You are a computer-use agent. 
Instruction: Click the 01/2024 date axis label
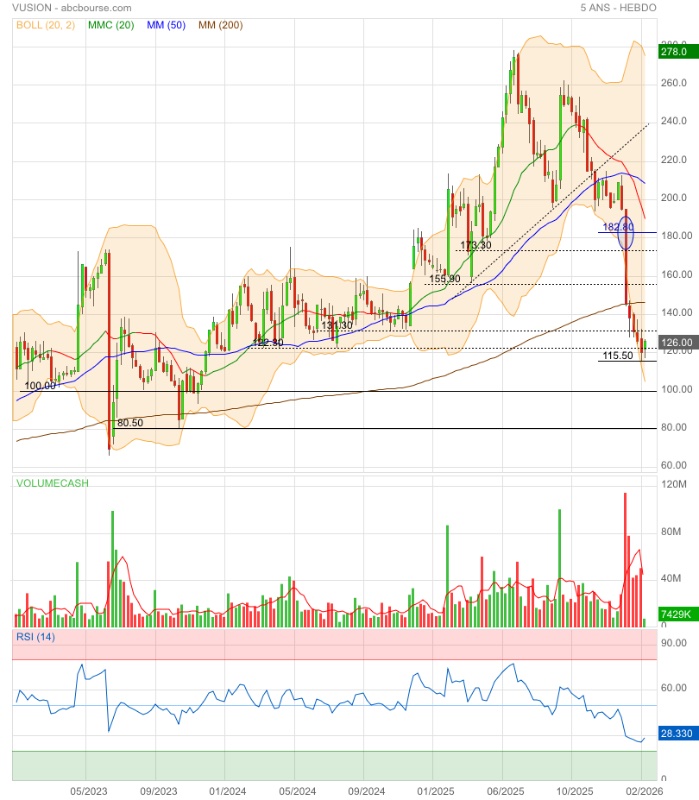(228, 791)
